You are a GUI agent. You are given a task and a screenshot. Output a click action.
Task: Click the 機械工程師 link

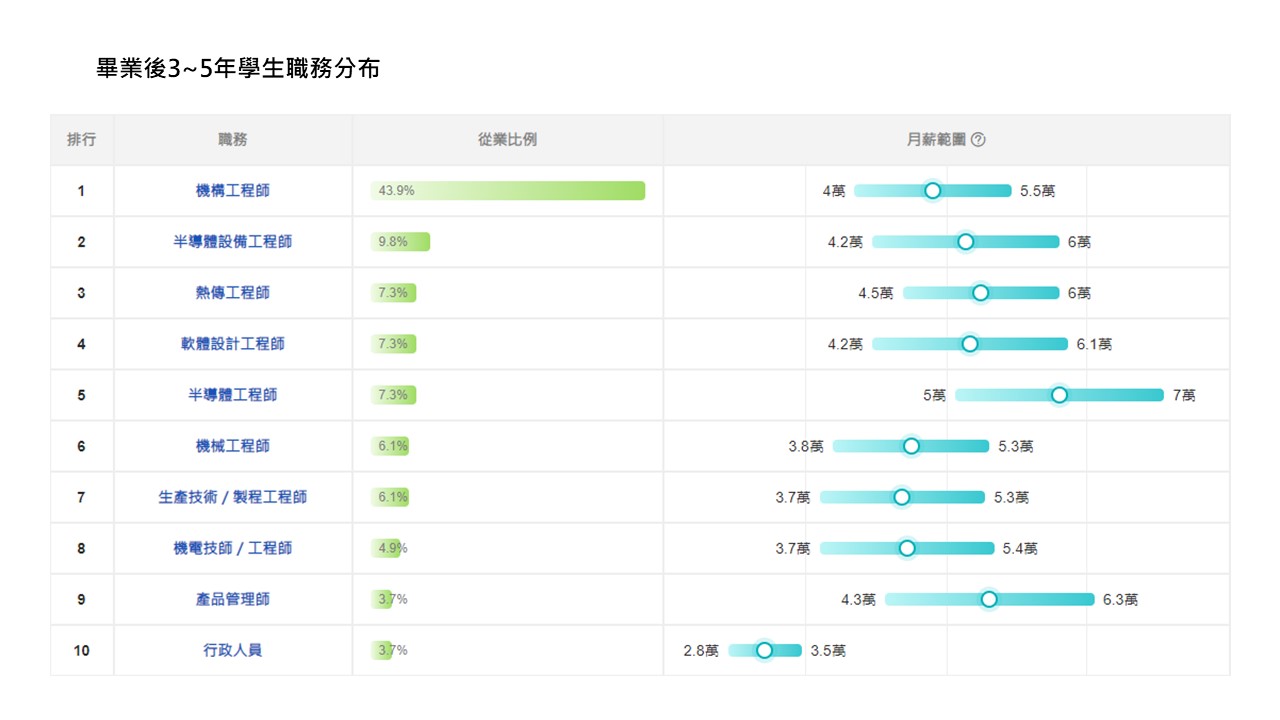tap(232, 446)
